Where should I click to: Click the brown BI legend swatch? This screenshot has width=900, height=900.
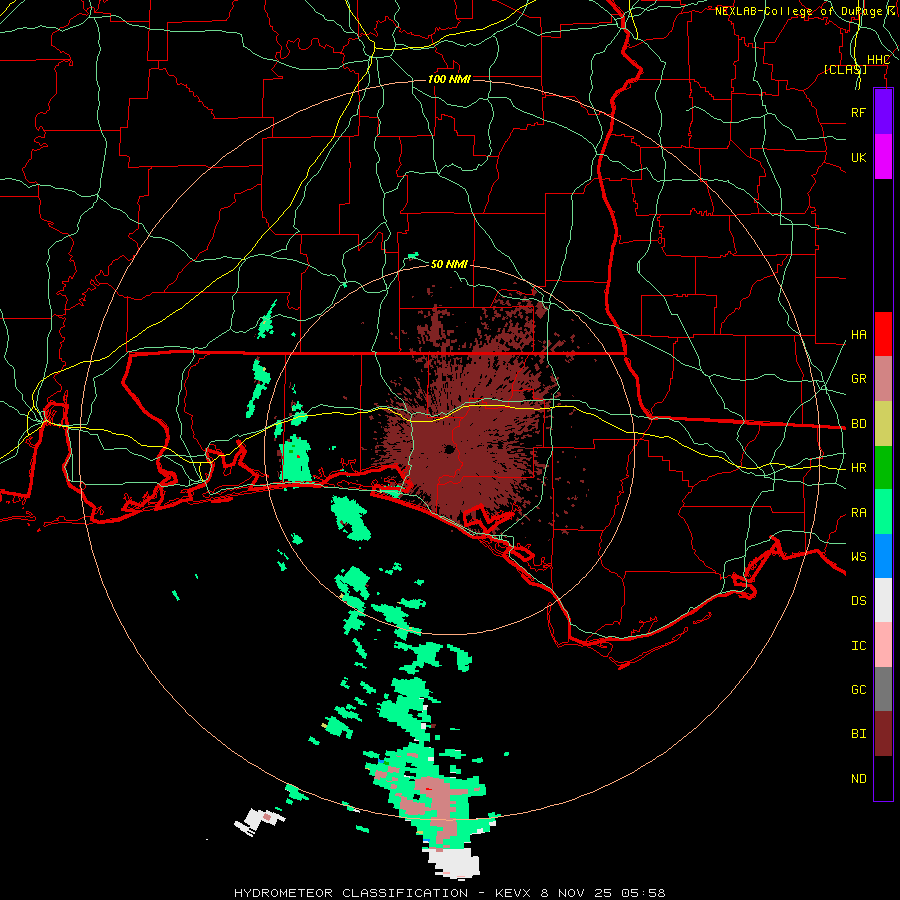pos(883,734)
